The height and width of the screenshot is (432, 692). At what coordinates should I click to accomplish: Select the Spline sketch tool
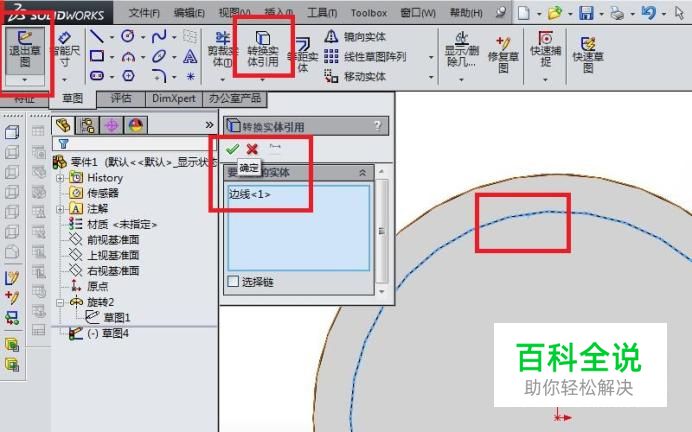click(159, 37)
